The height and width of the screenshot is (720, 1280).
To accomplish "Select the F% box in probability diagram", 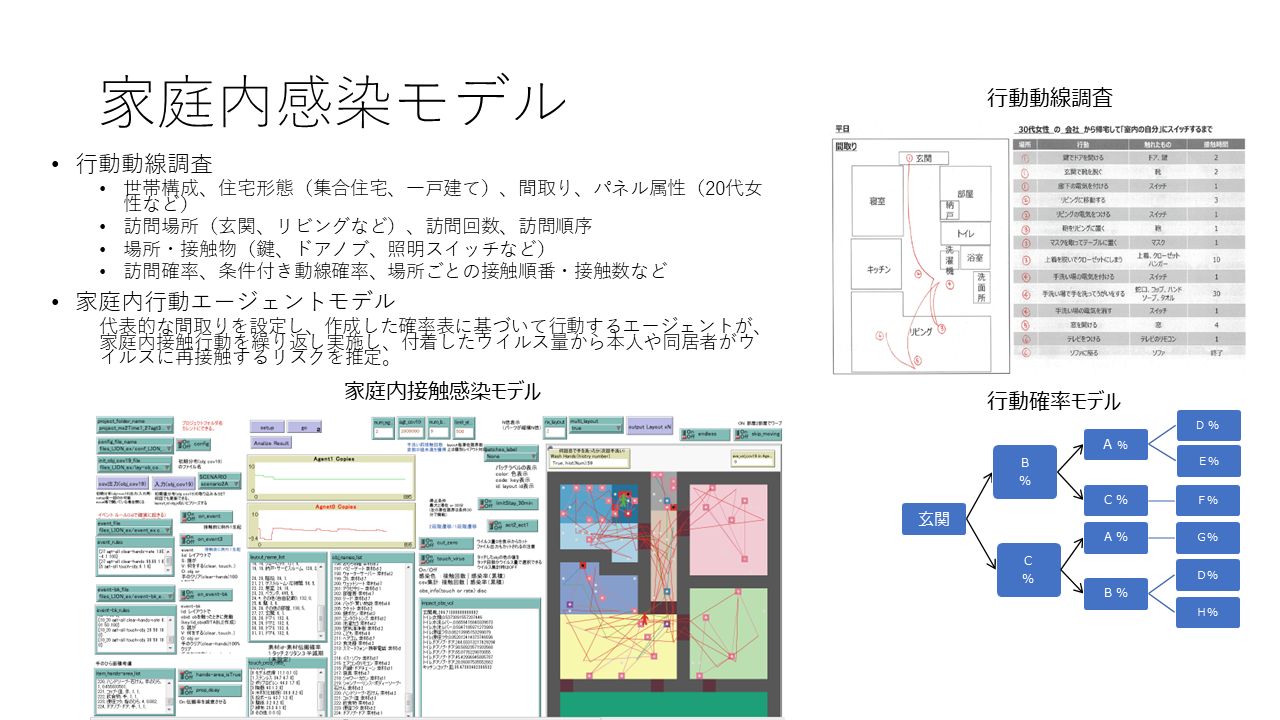I will pos(1209,499).
